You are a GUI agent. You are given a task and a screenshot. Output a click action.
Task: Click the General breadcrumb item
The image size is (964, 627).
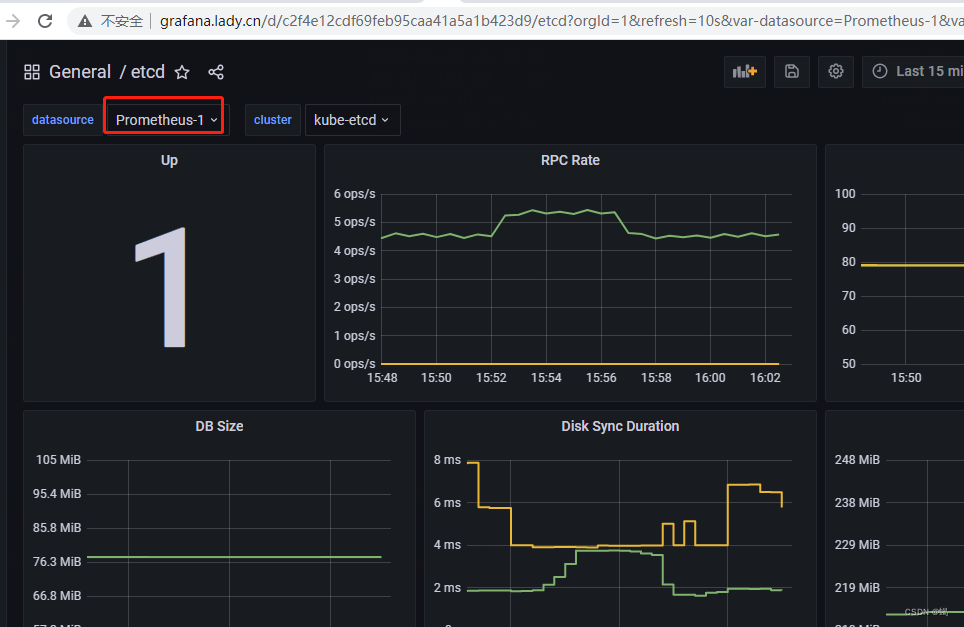coord(80,71)
